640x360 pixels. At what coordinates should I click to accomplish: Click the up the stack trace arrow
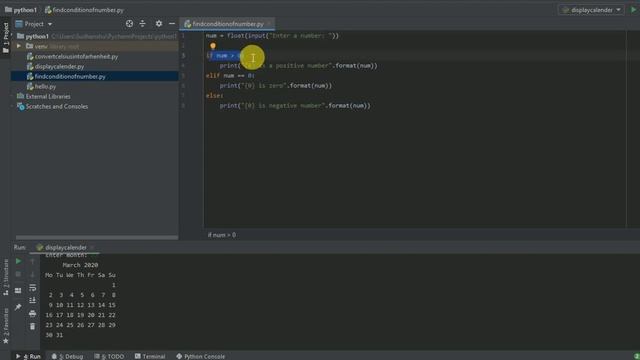tap(33, 261)
